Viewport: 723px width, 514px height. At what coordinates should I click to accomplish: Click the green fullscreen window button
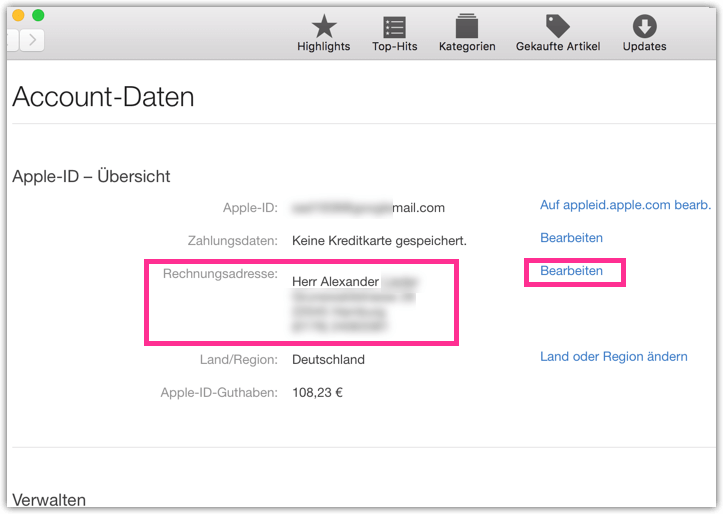point(38,15)
